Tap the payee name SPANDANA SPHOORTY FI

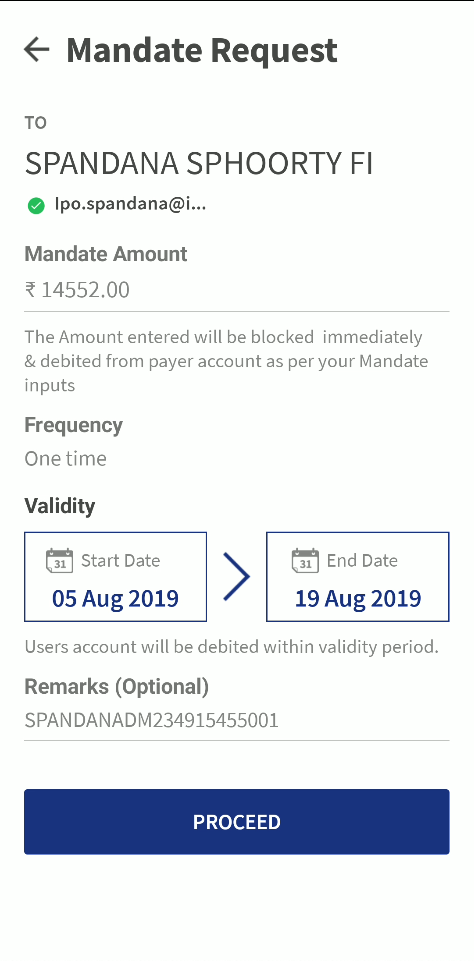click(x=199, y=164)
